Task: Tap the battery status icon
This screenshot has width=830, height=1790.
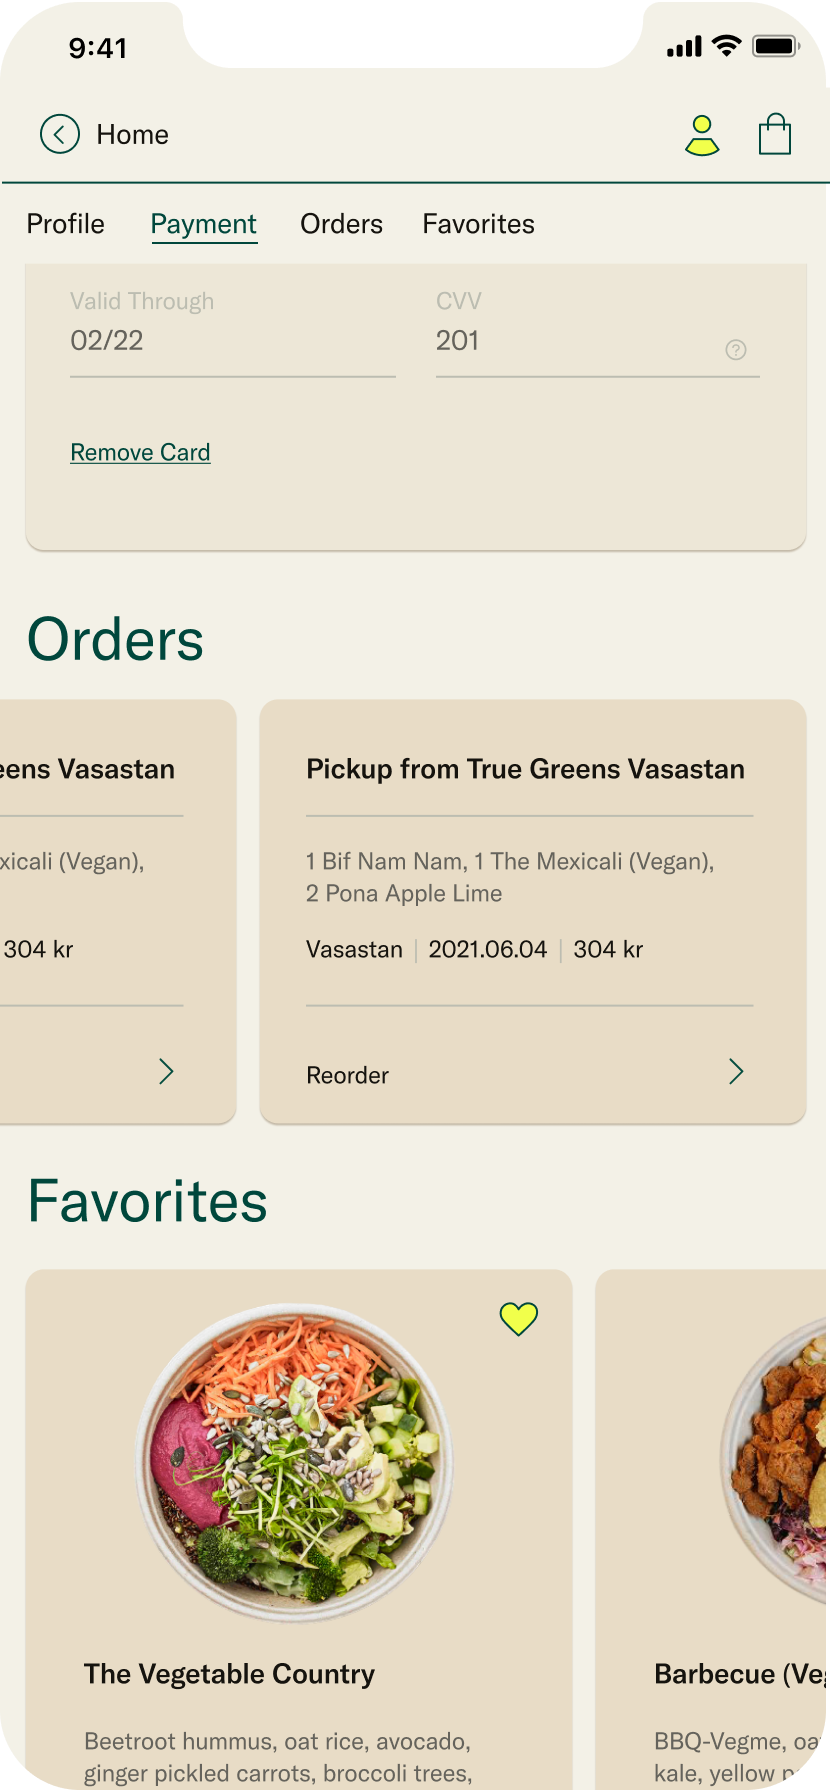Action: 776,46
